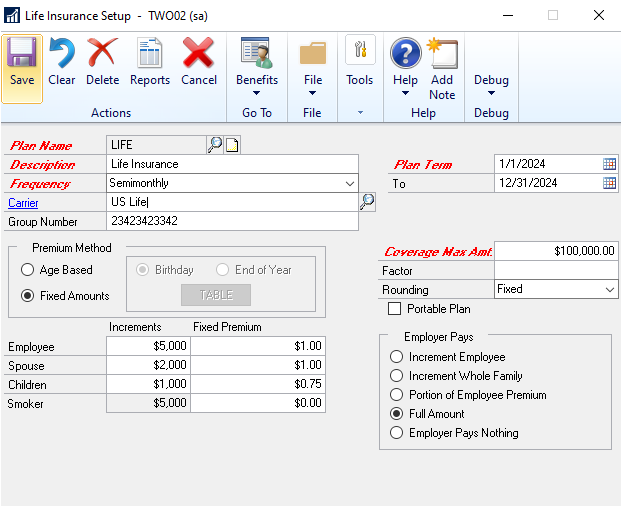Edit Children increment $1,000
Image resolution: width=622 pixels, height=507 pixels.
[x=148, y=384]
